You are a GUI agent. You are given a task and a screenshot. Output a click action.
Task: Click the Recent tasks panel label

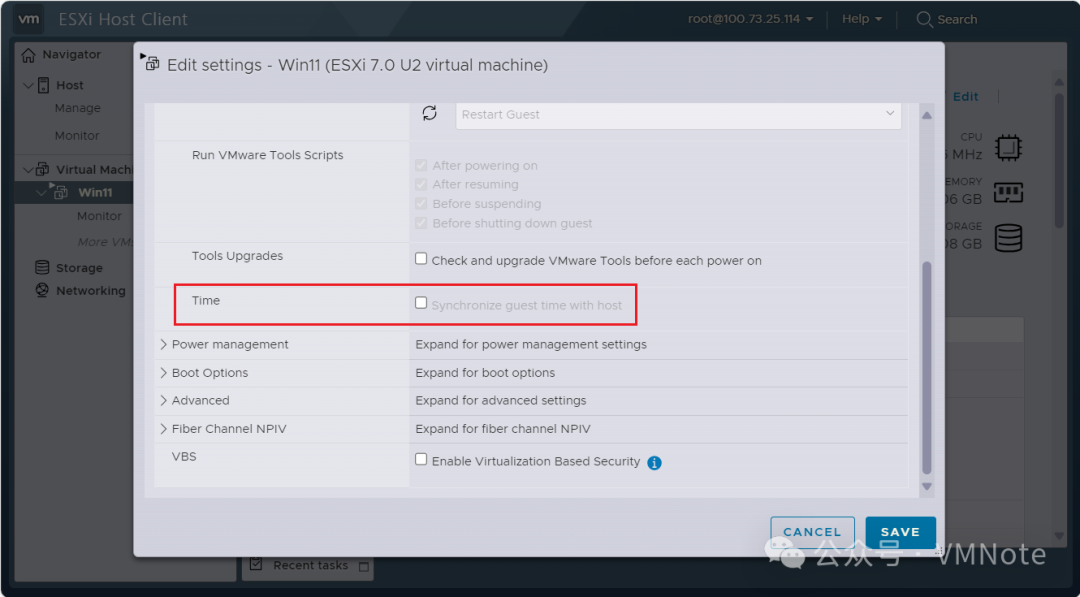[311, 565]
